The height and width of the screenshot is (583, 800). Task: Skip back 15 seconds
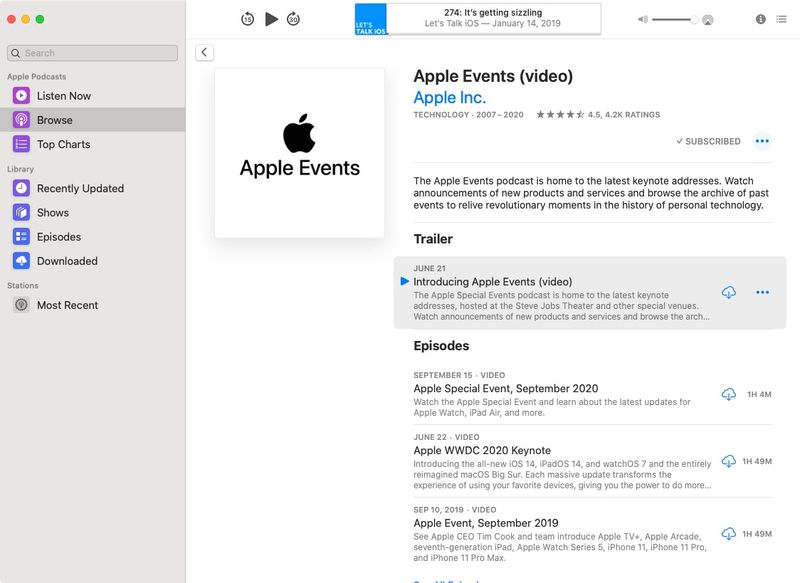click(x=247, y=19)
